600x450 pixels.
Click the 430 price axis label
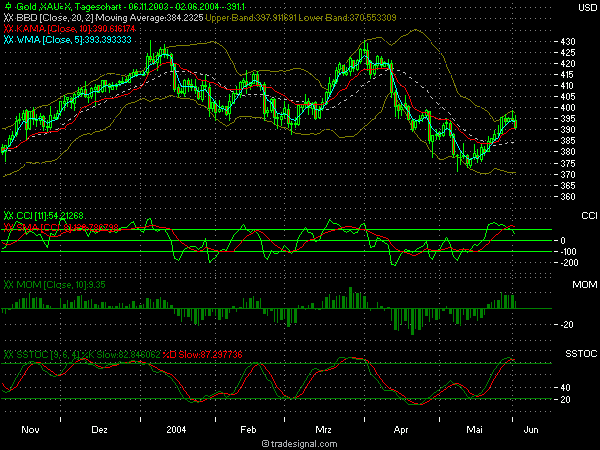point(568,41)
